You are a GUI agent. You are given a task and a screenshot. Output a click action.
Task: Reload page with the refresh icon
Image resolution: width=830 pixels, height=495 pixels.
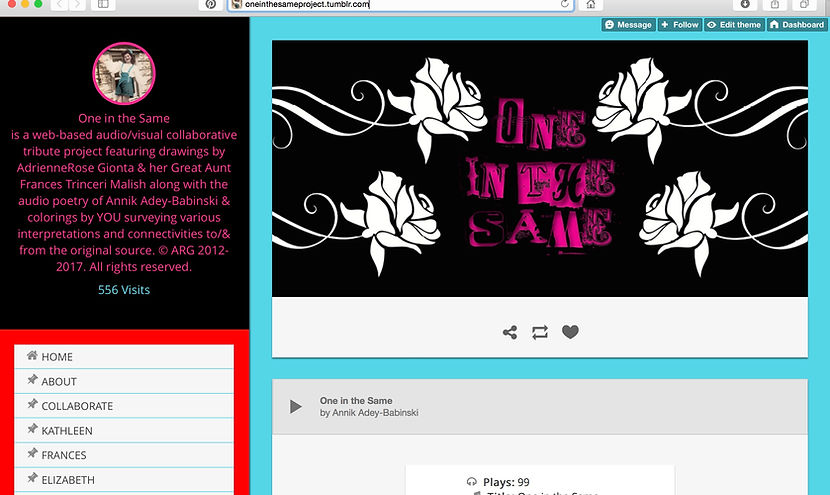tap(565, 4)
